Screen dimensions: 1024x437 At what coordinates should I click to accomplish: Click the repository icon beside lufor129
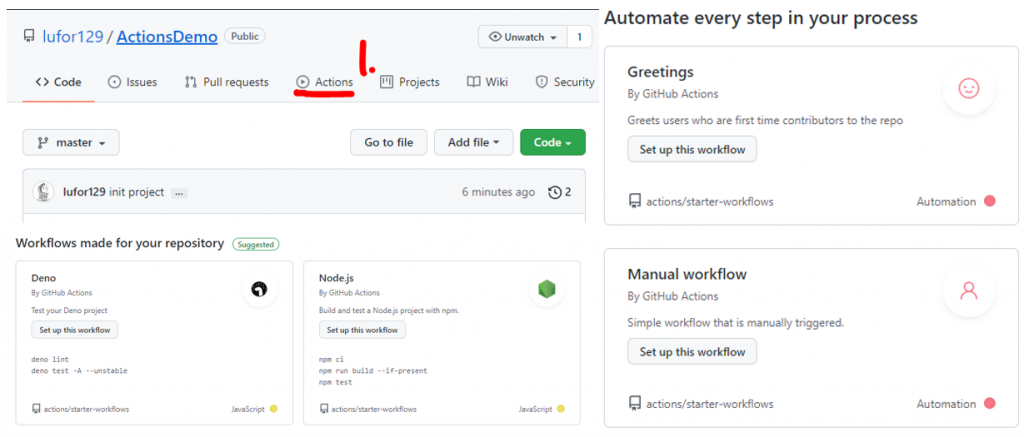coord(29,37)
